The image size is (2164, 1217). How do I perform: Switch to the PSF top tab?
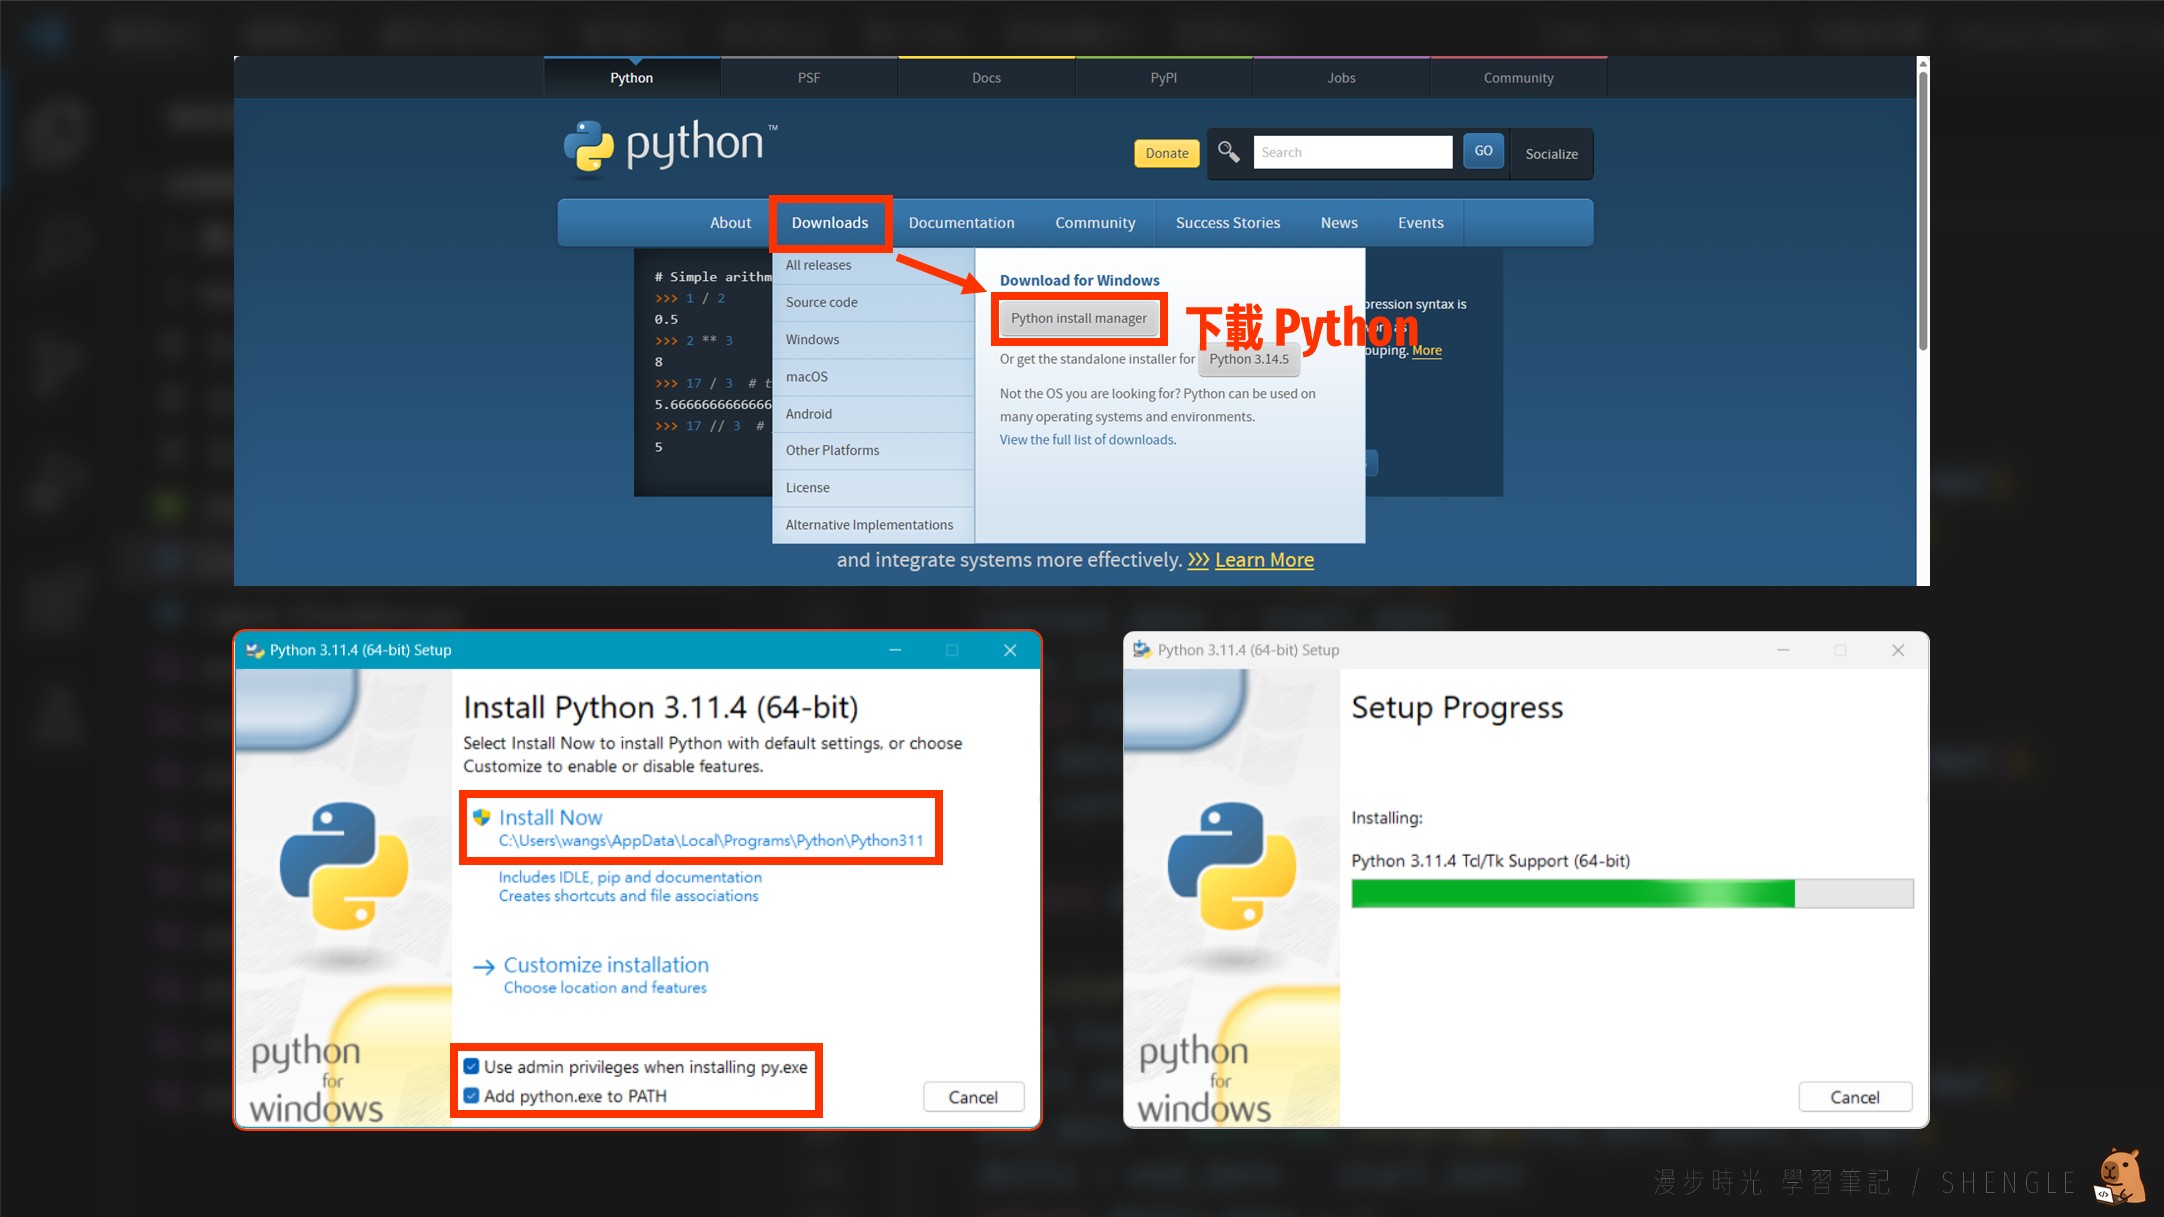(x=809, y=78)
